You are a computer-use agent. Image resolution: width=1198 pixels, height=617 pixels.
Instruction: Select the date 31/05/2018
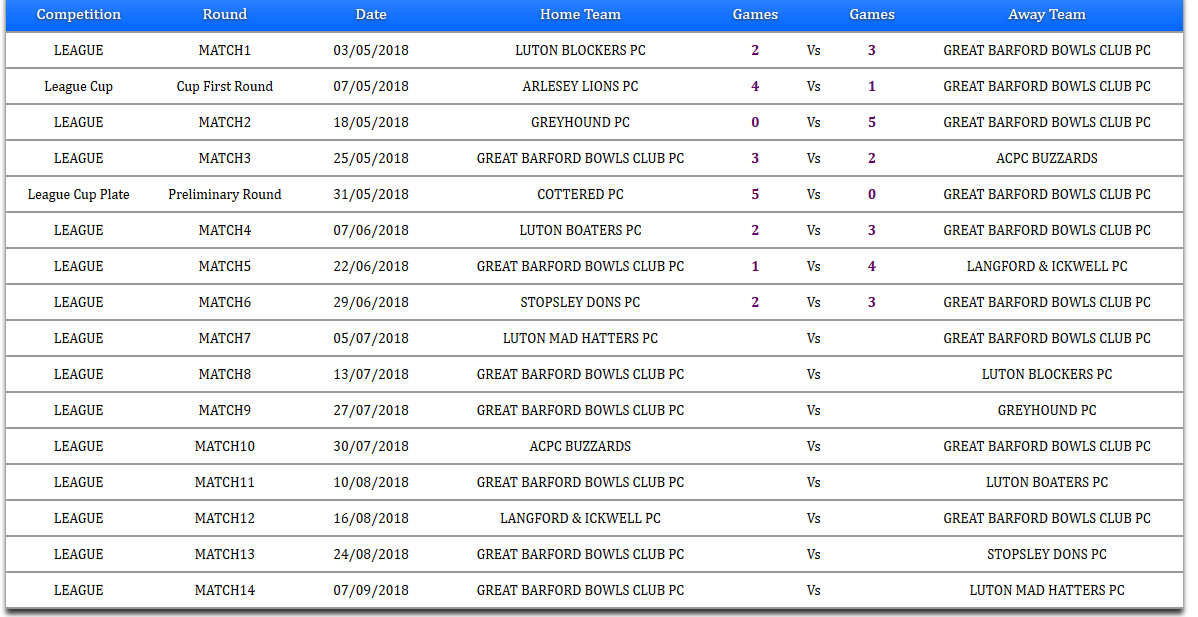coord(371,194)
